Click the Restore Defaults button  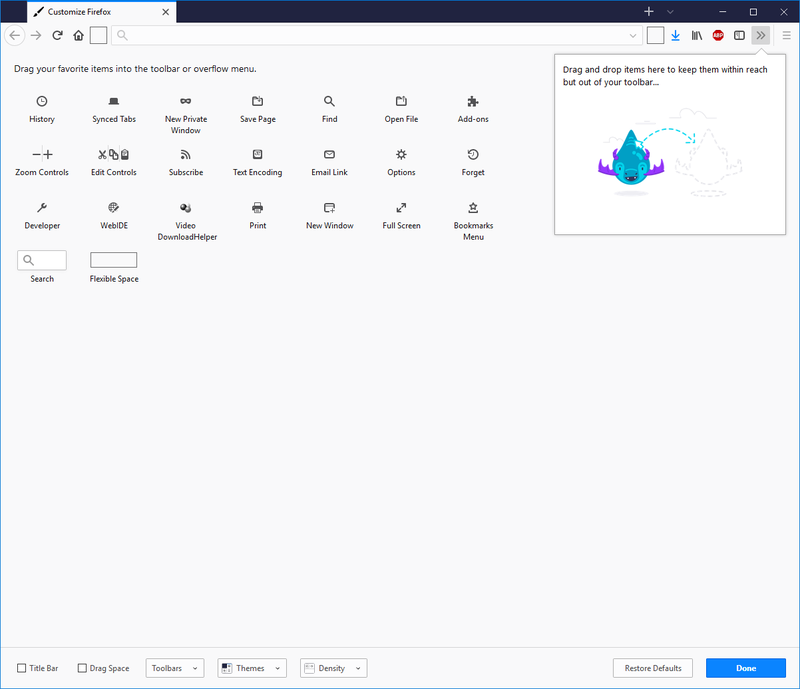pos(653,668)
